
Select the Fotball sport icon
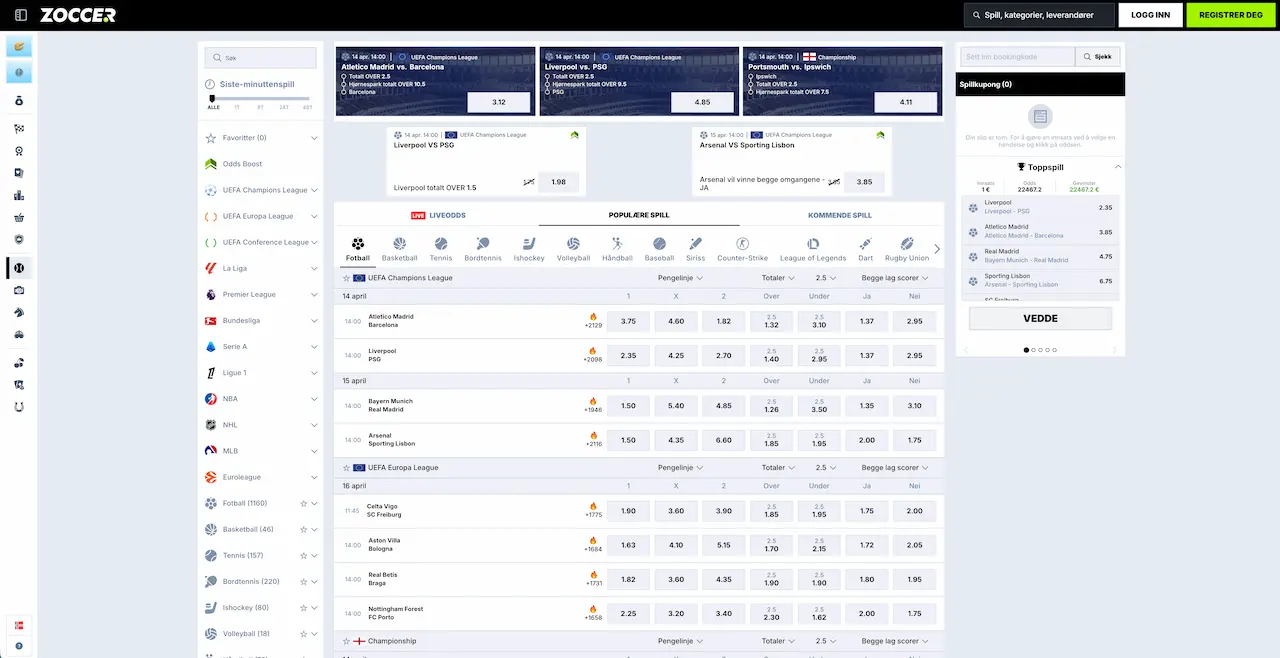pos(358,243)
